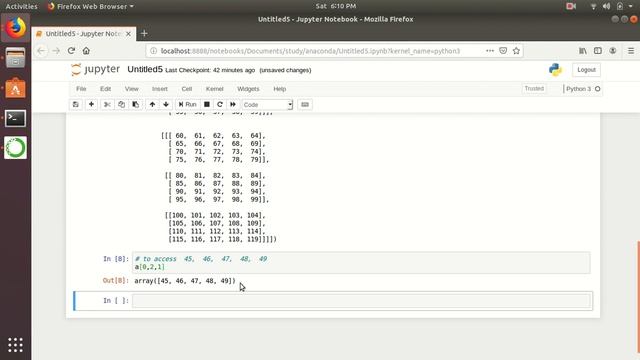Image resolution: width=640 pixels, height=360 pixels.
Task: Show Applications grid in the dock
Action: (16, 345)
